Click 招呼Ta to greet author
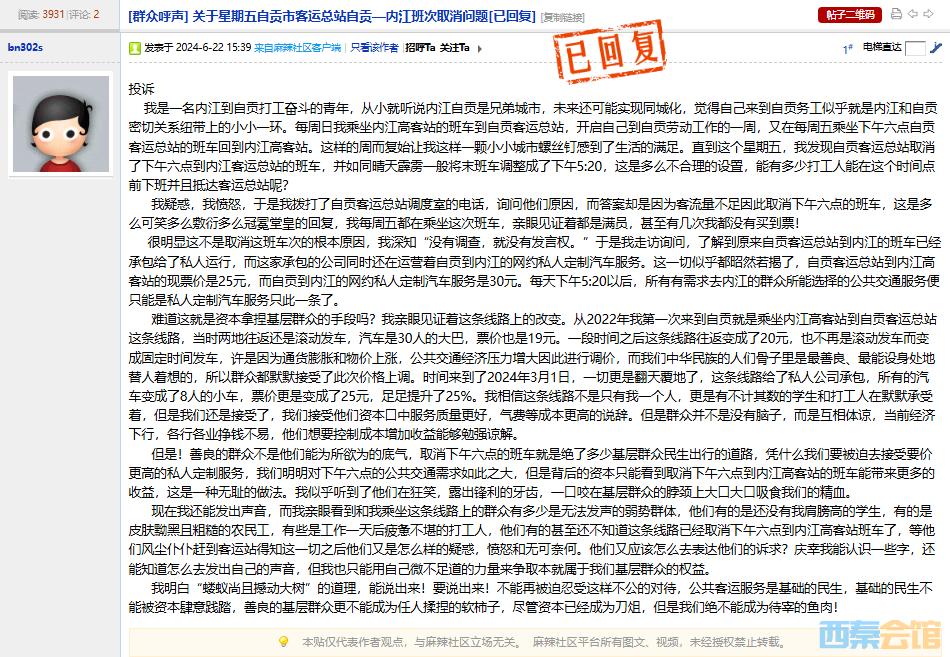The image size is (950, 657). click(419, 47)
